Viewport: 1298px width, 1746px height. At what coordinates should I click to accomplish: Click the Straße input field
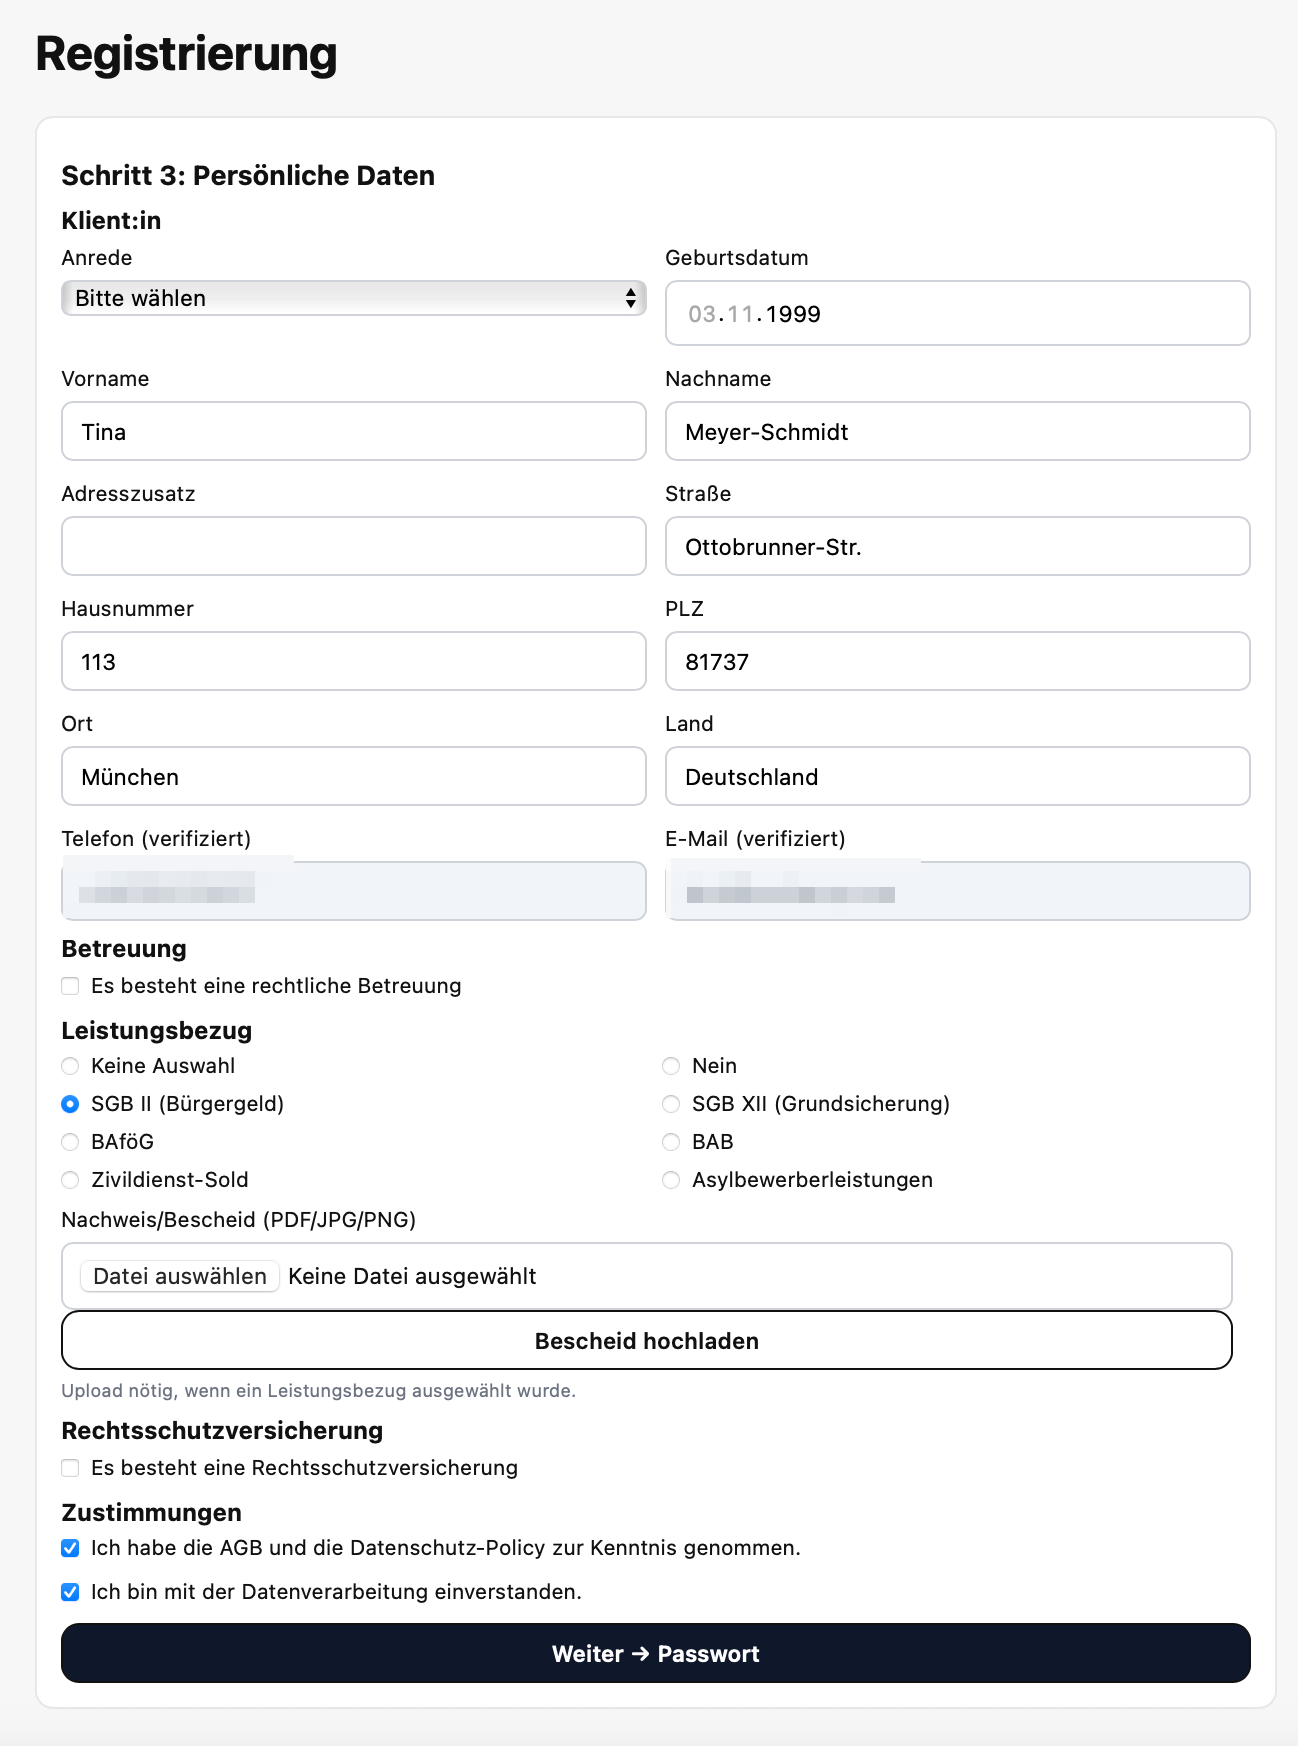pyautogui.click(x=957, y=547)
